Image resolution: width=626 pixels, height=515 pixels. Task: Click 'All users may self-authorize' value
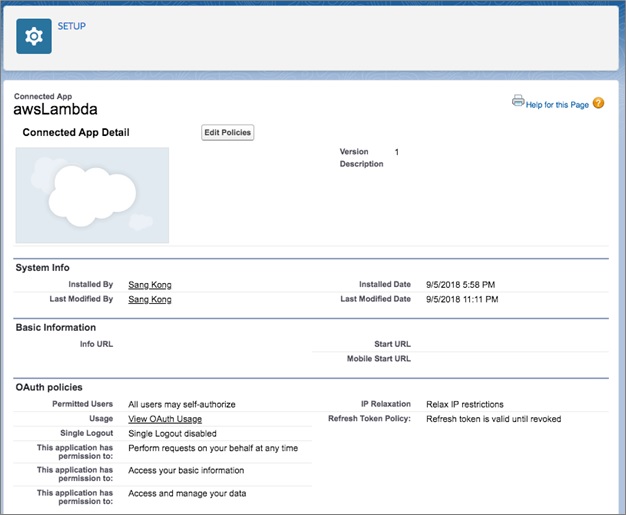(x=182, y=404)
